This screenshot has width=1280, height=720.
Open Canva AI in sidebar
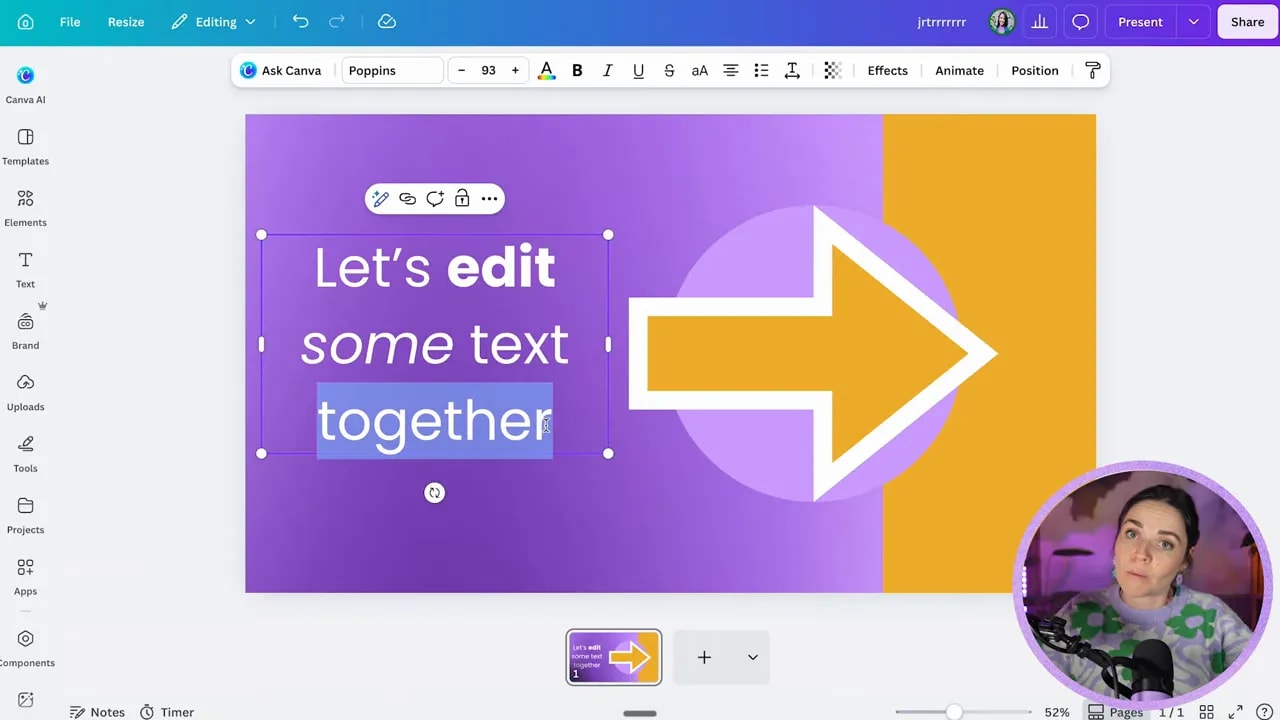tap(25, 84)
